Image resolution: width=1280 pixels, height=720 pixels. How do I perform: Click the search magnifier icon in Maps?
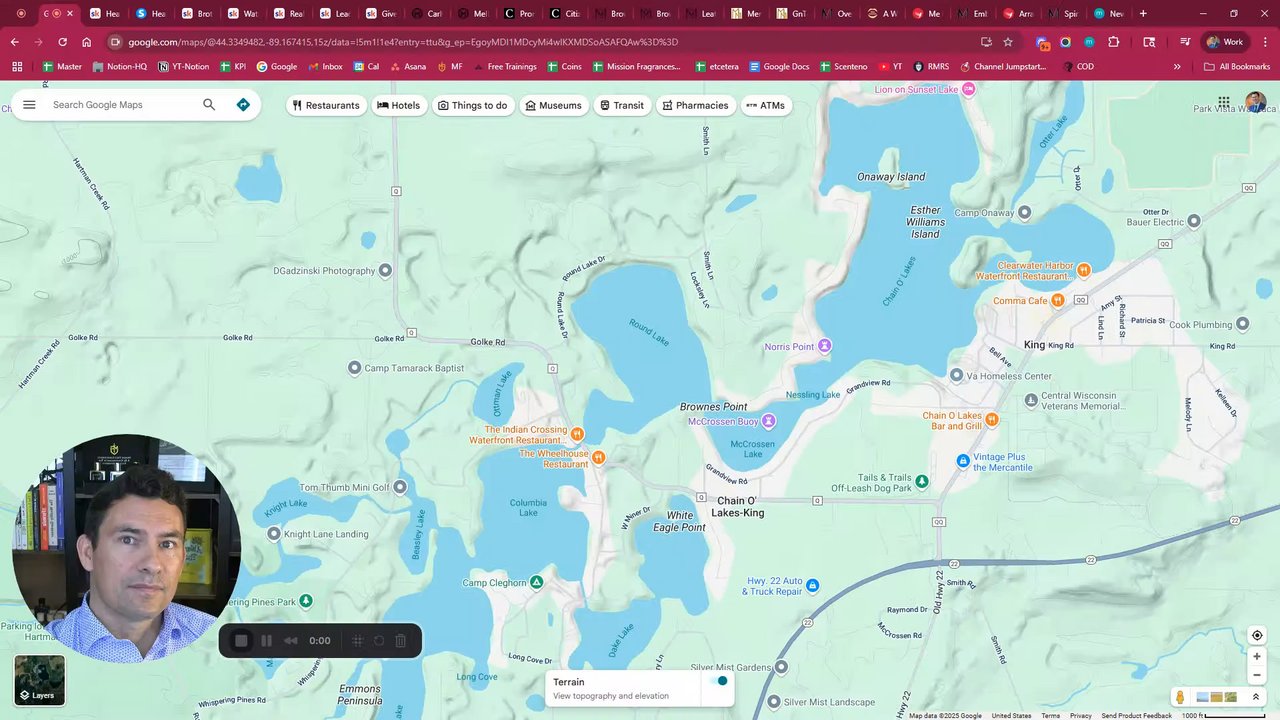209,105
